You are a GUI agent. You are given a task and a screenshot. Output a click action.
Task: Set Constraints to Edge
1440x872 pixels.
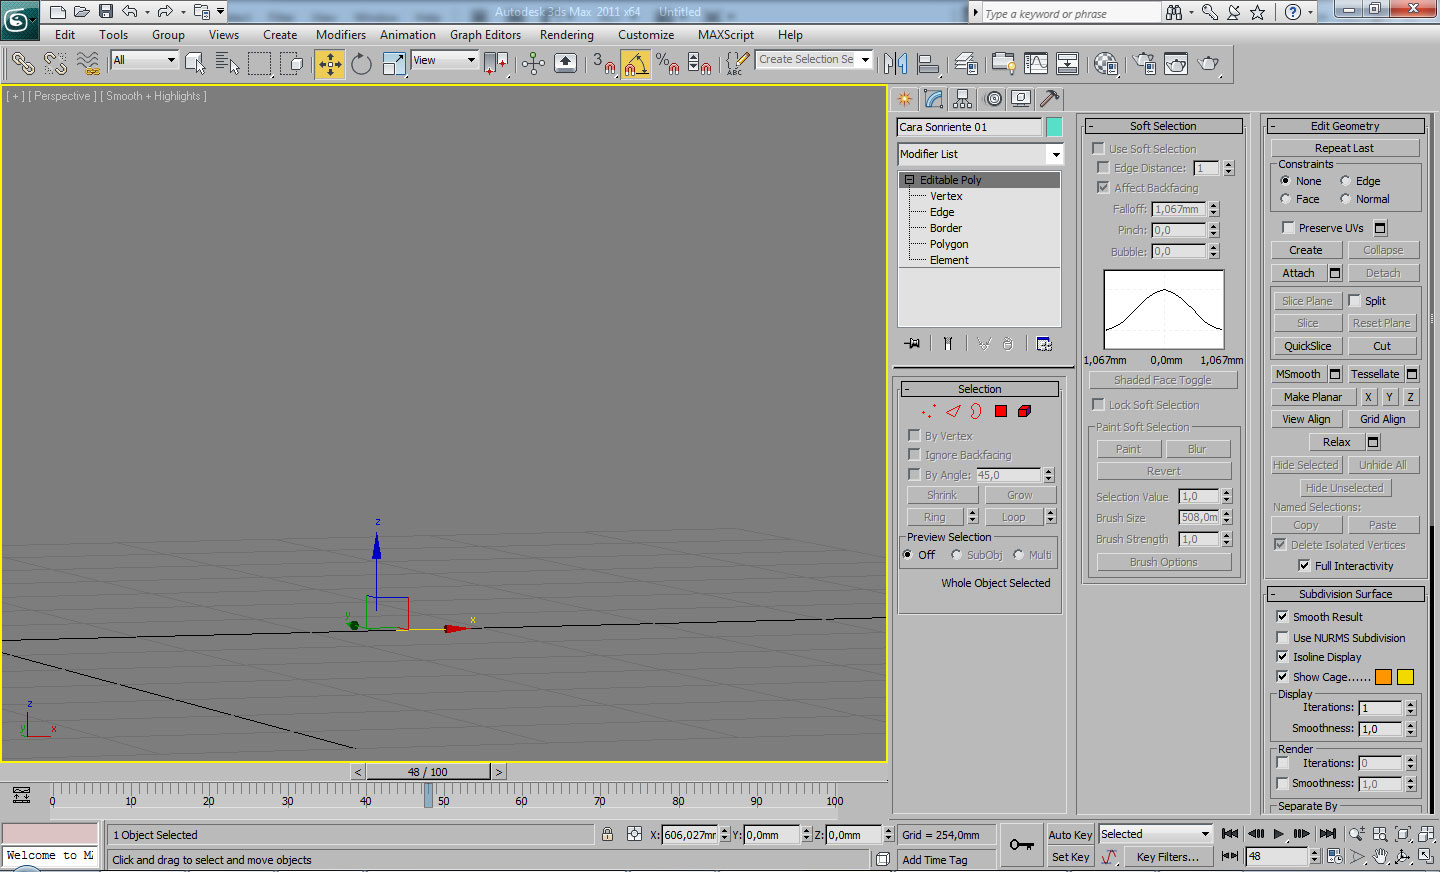[x=1346, y=181]
